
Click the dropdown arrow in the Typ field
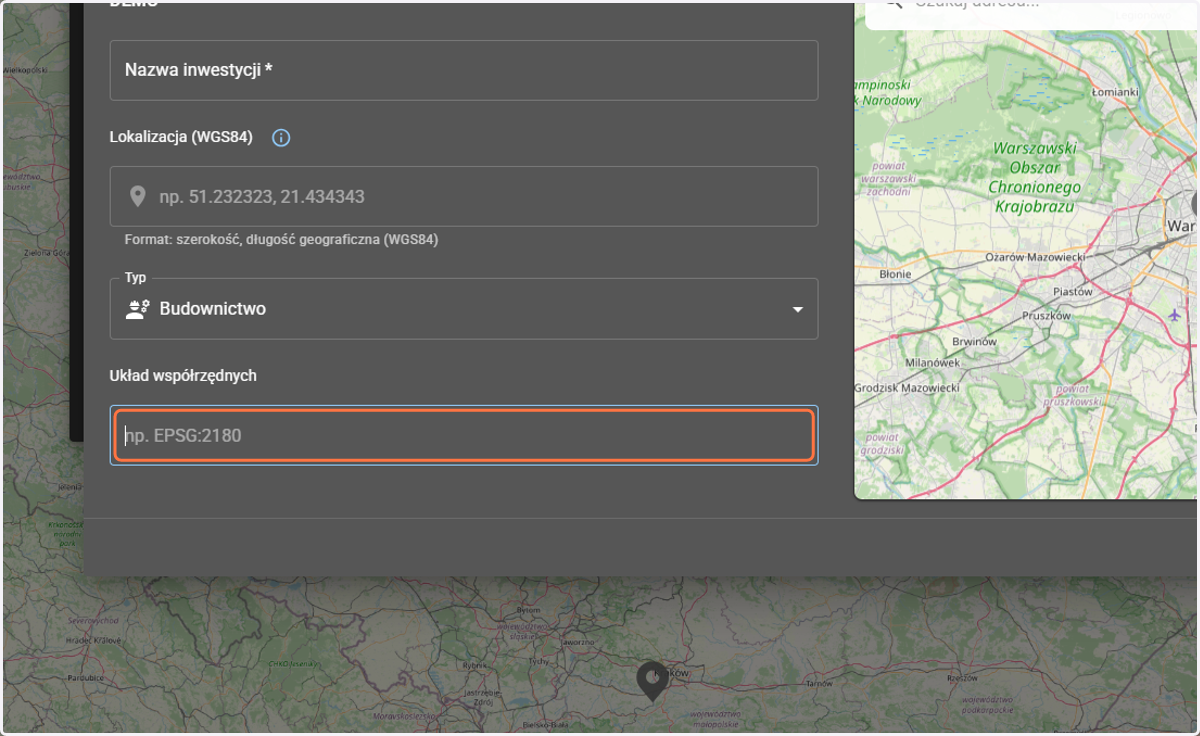(797, 309)
